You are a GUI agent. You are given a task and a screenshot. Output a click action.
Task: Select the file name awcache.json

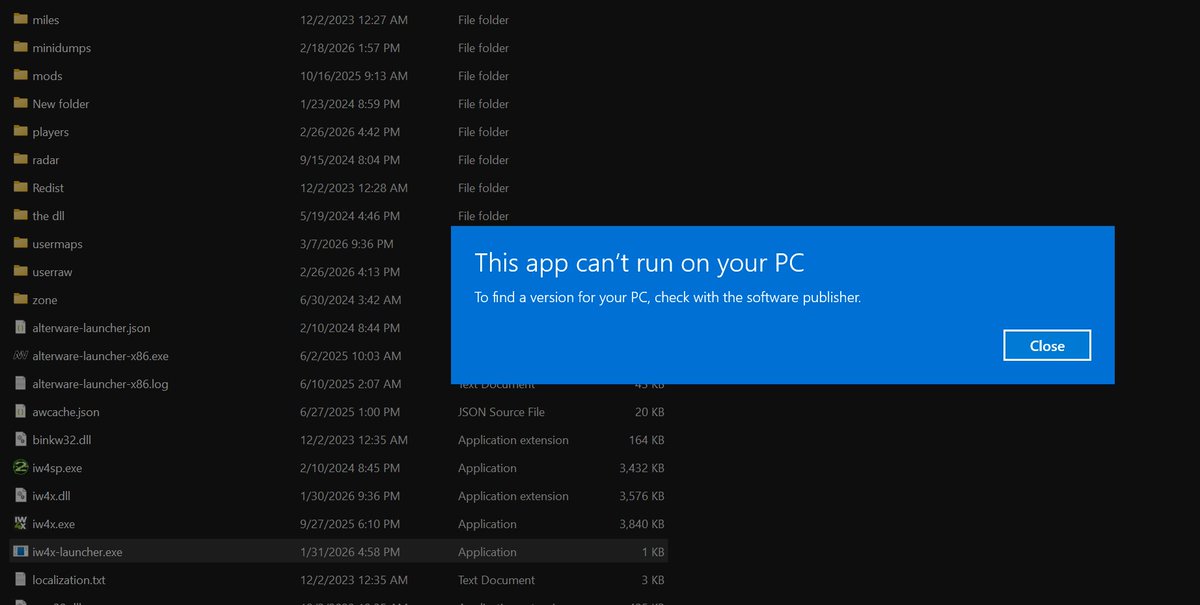coord(66,412)
